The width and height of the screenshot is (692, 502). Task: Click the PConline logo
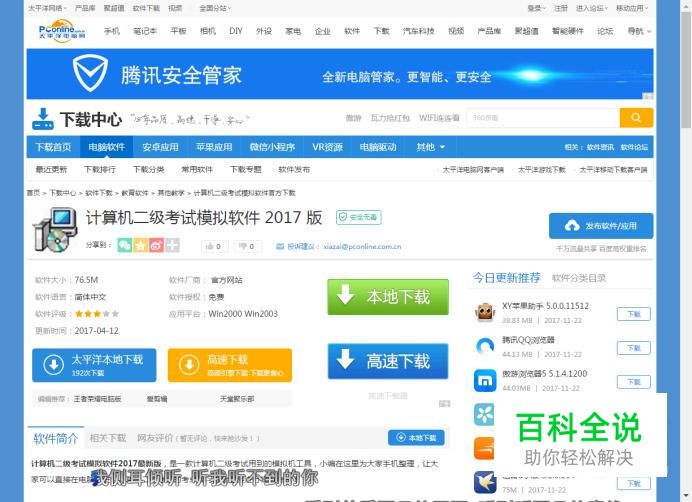(61, 31)
